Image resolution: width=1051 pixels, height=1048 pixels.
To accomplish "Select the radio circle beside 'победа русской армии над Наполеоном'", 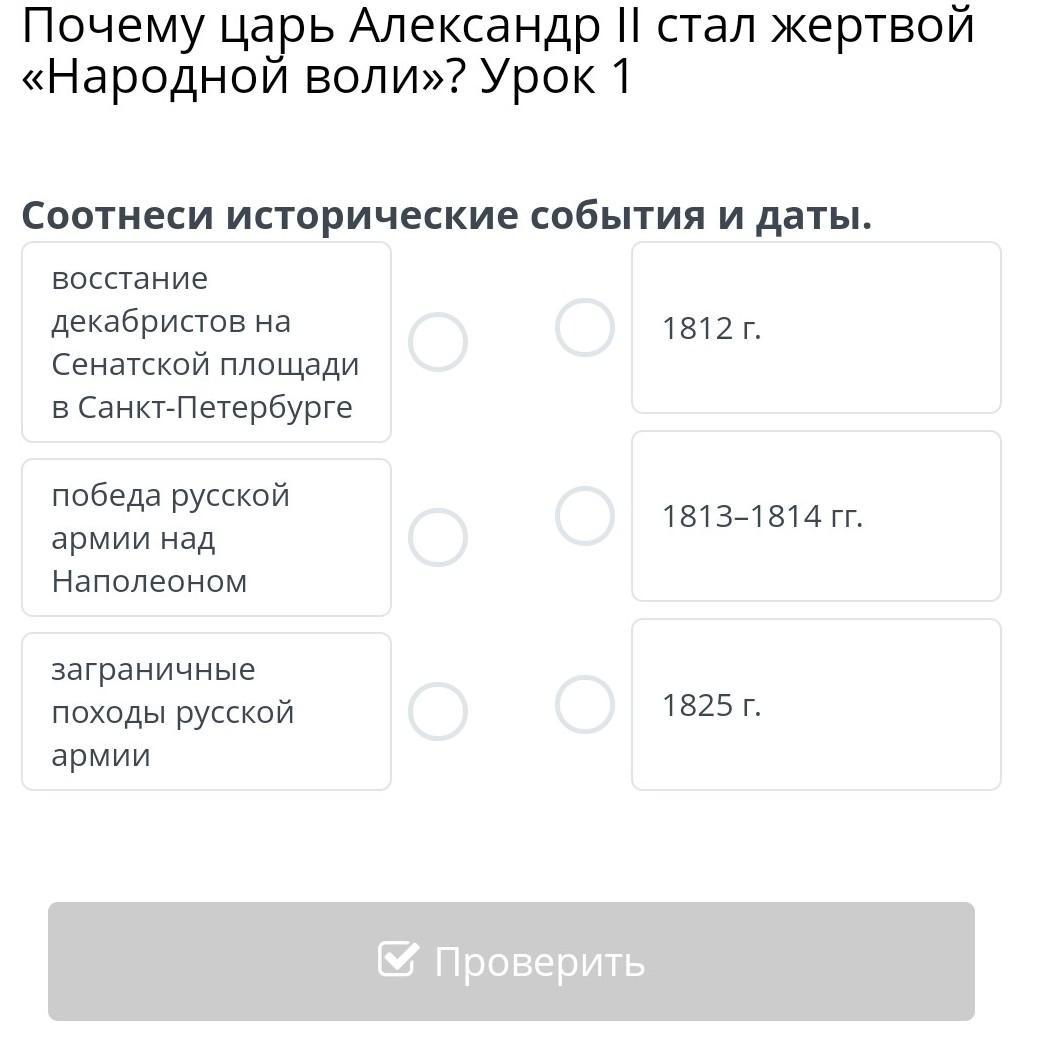I will [438, 537].
